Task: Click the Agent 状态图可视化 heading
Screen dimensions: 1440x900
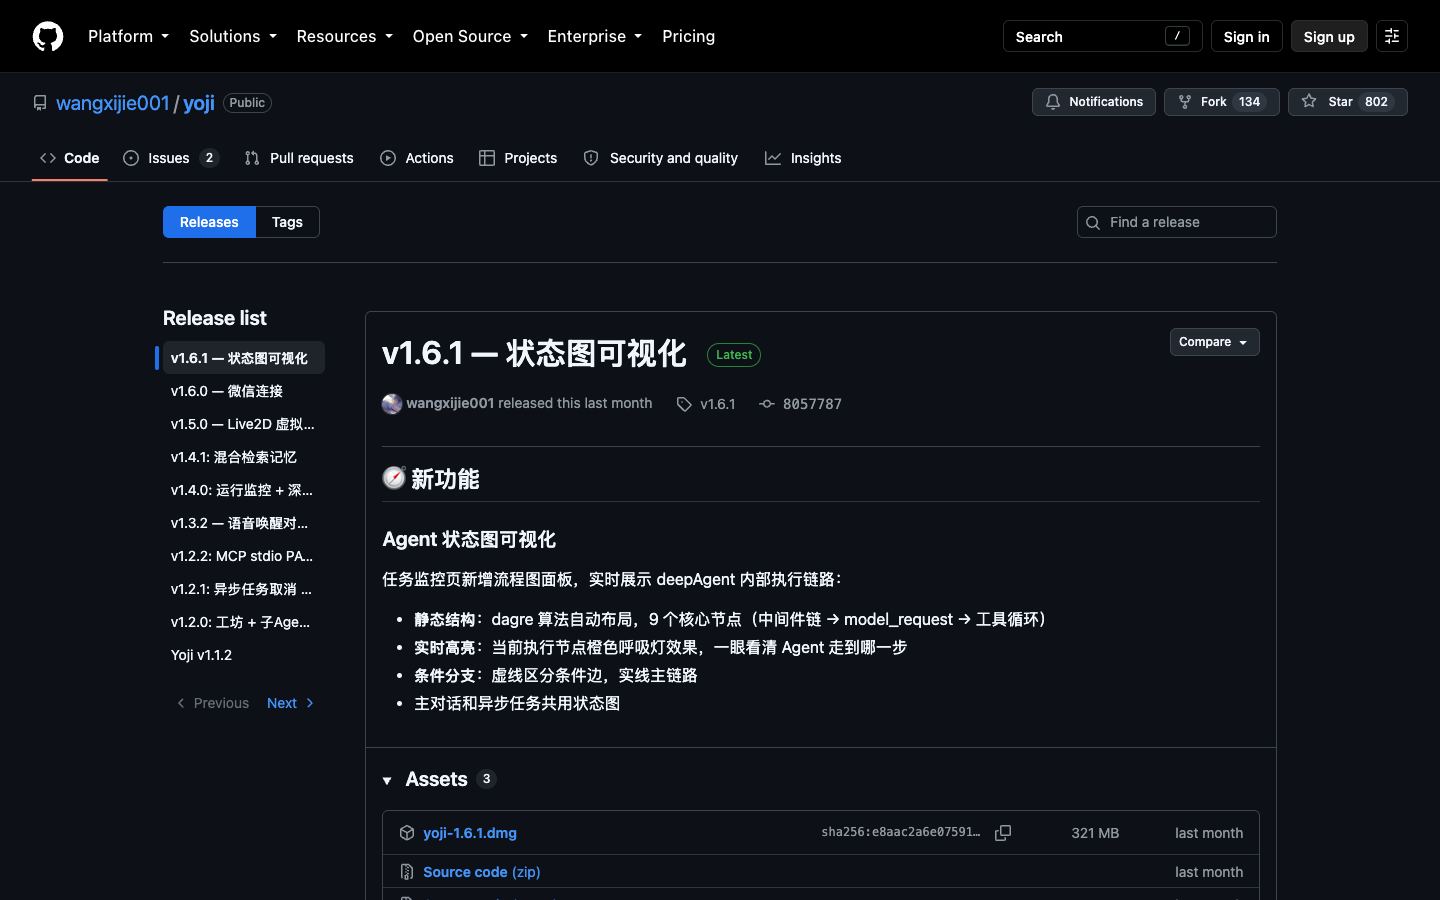Action: 469,540
